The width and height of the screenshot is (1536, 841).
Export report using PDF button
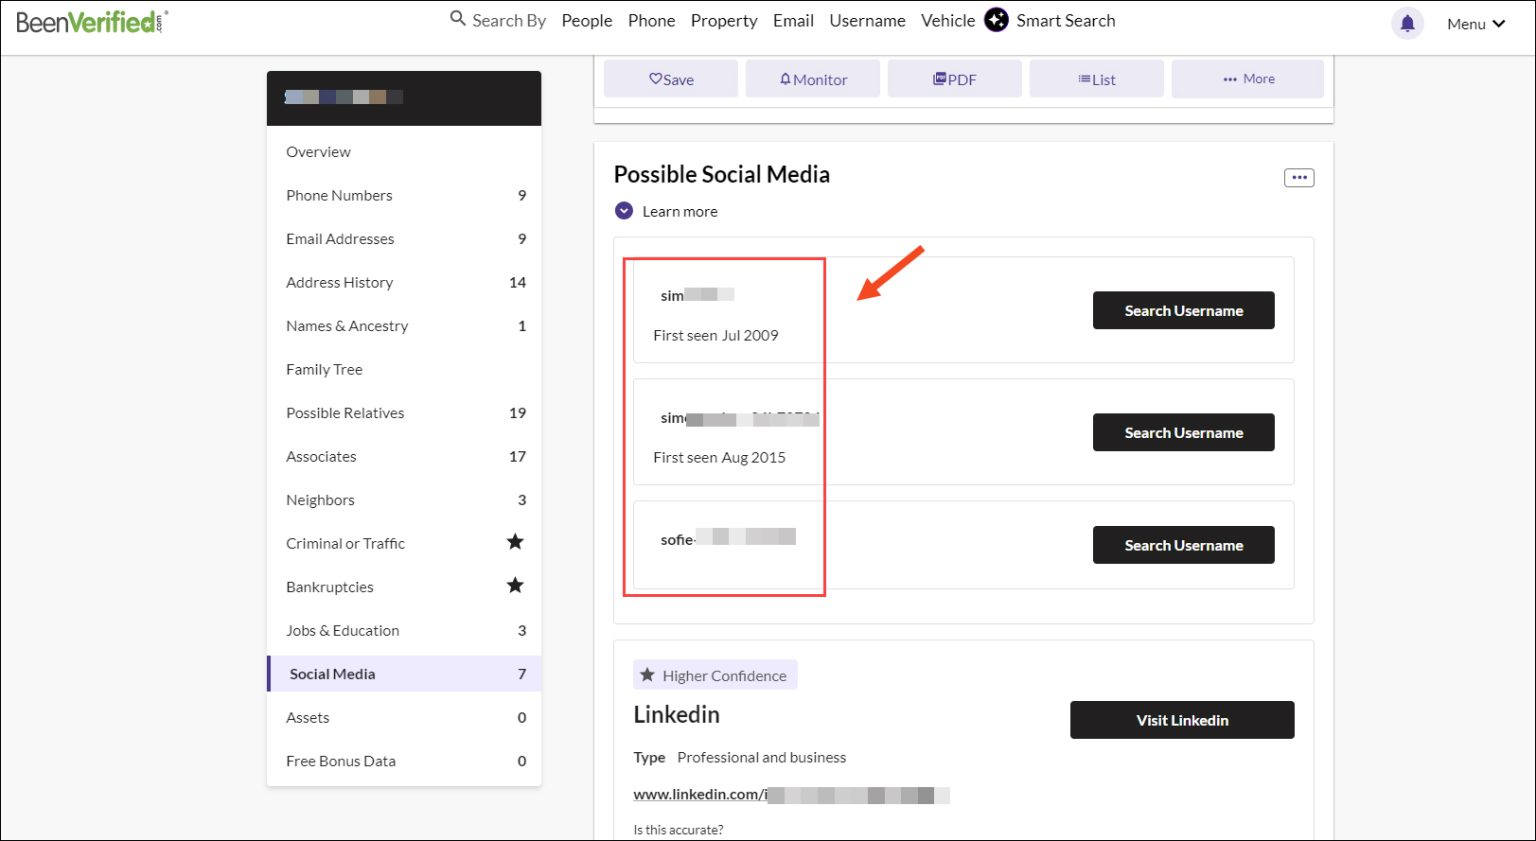tap(955, 79)
